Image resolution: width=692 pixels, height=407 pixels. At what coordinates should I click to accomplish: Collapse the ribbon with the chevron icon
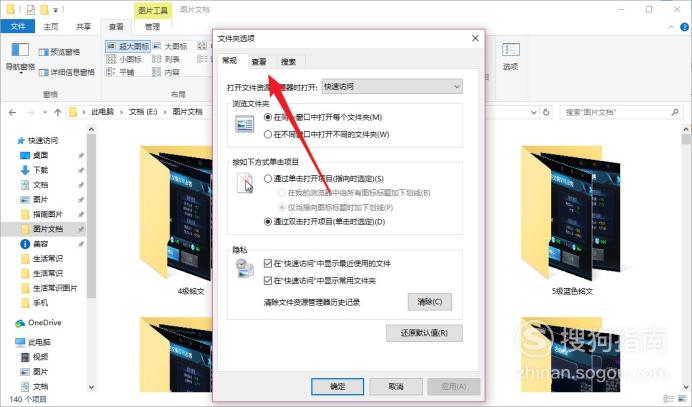pos(671,27)
